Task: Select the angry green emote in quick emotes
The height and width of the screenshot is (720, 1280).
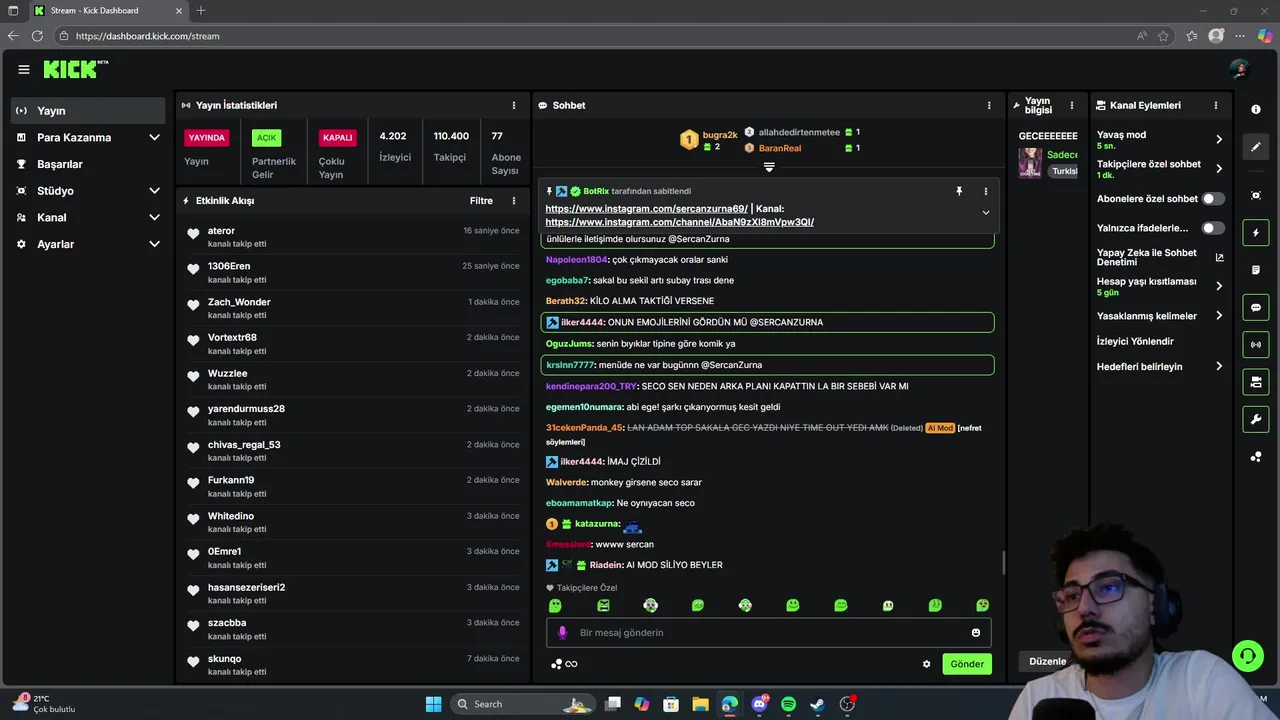Action: pyautogui.click(x=603, y=605)
